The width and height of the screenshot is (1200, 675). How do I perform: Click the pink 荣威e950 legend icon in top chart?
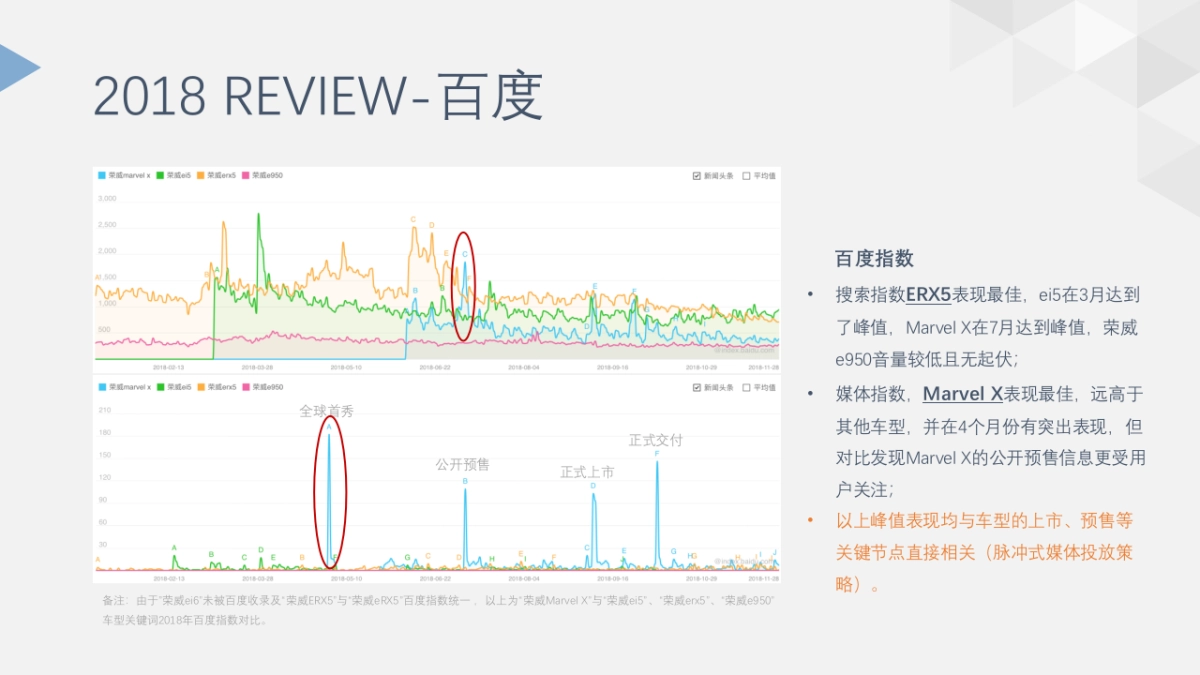(246, 174)
